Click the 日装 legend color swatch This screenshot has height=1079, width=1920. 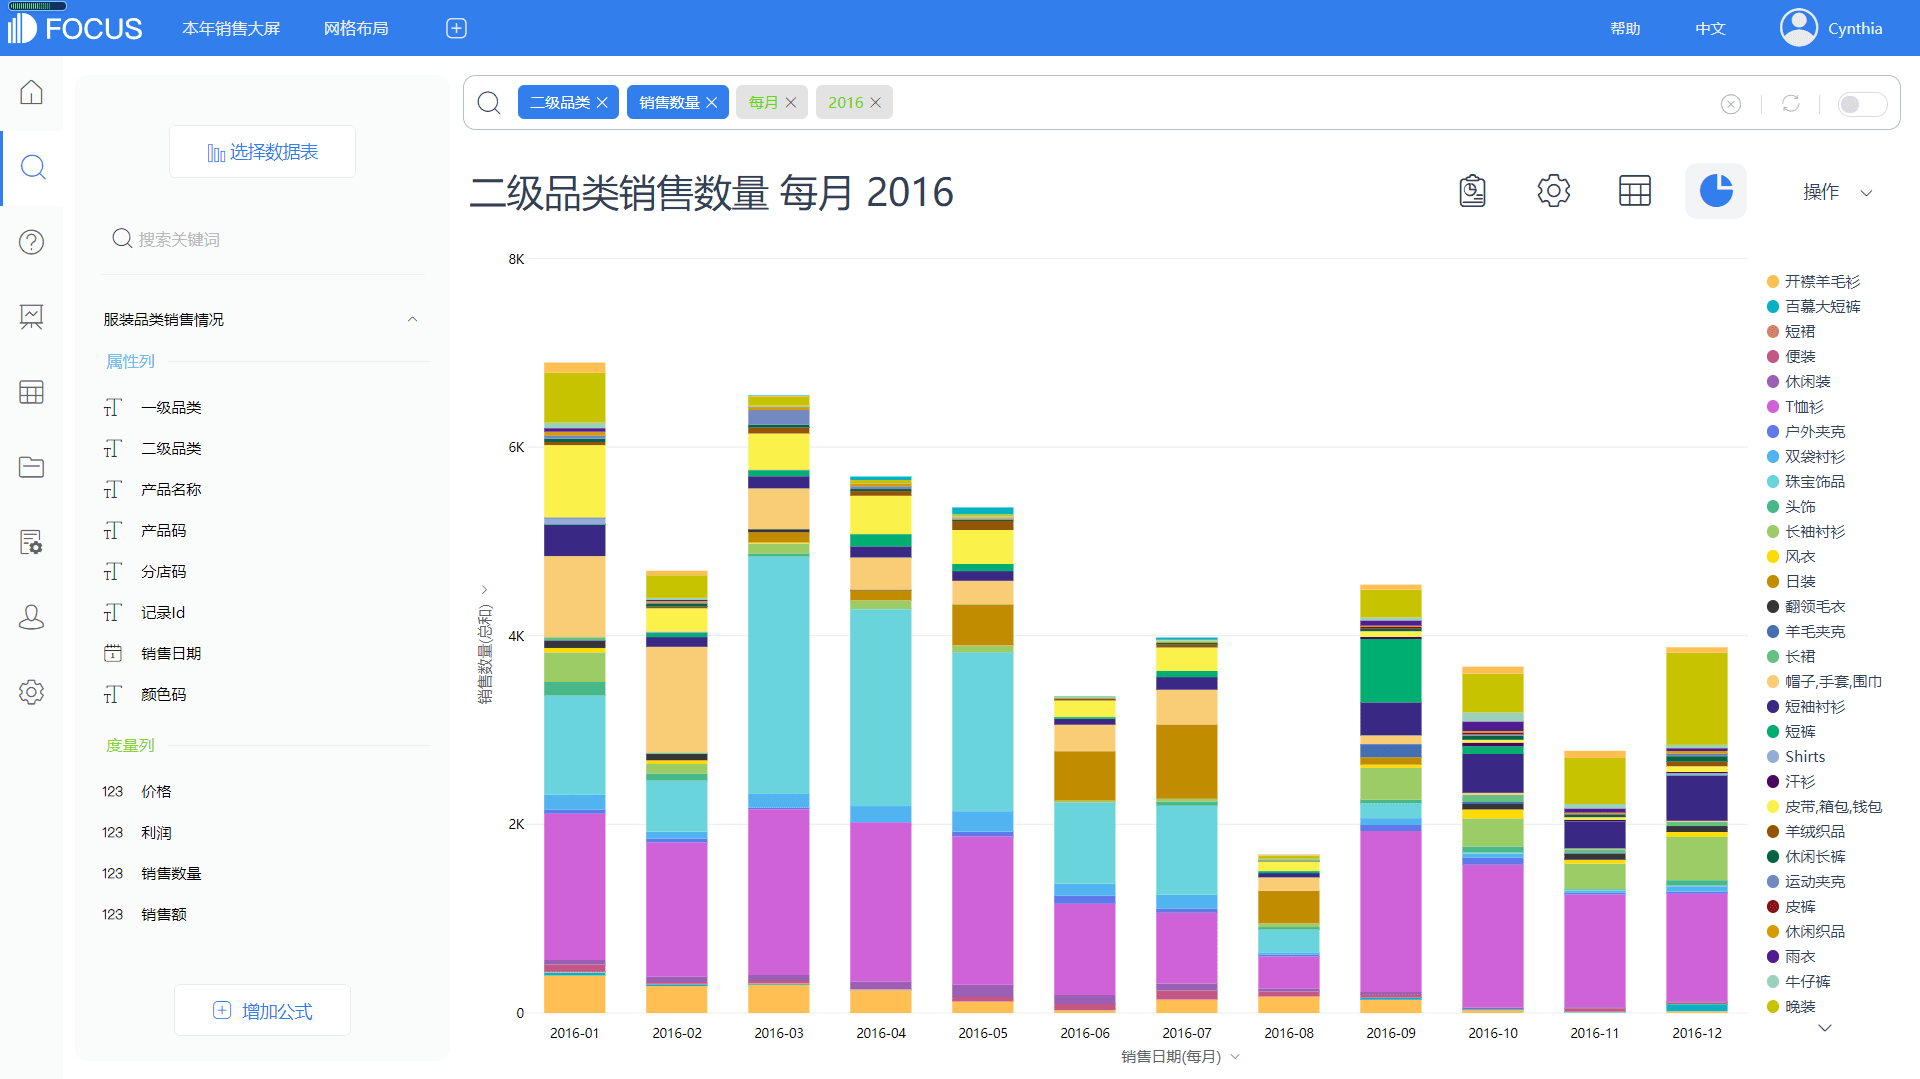click(x=1773, y=582)
